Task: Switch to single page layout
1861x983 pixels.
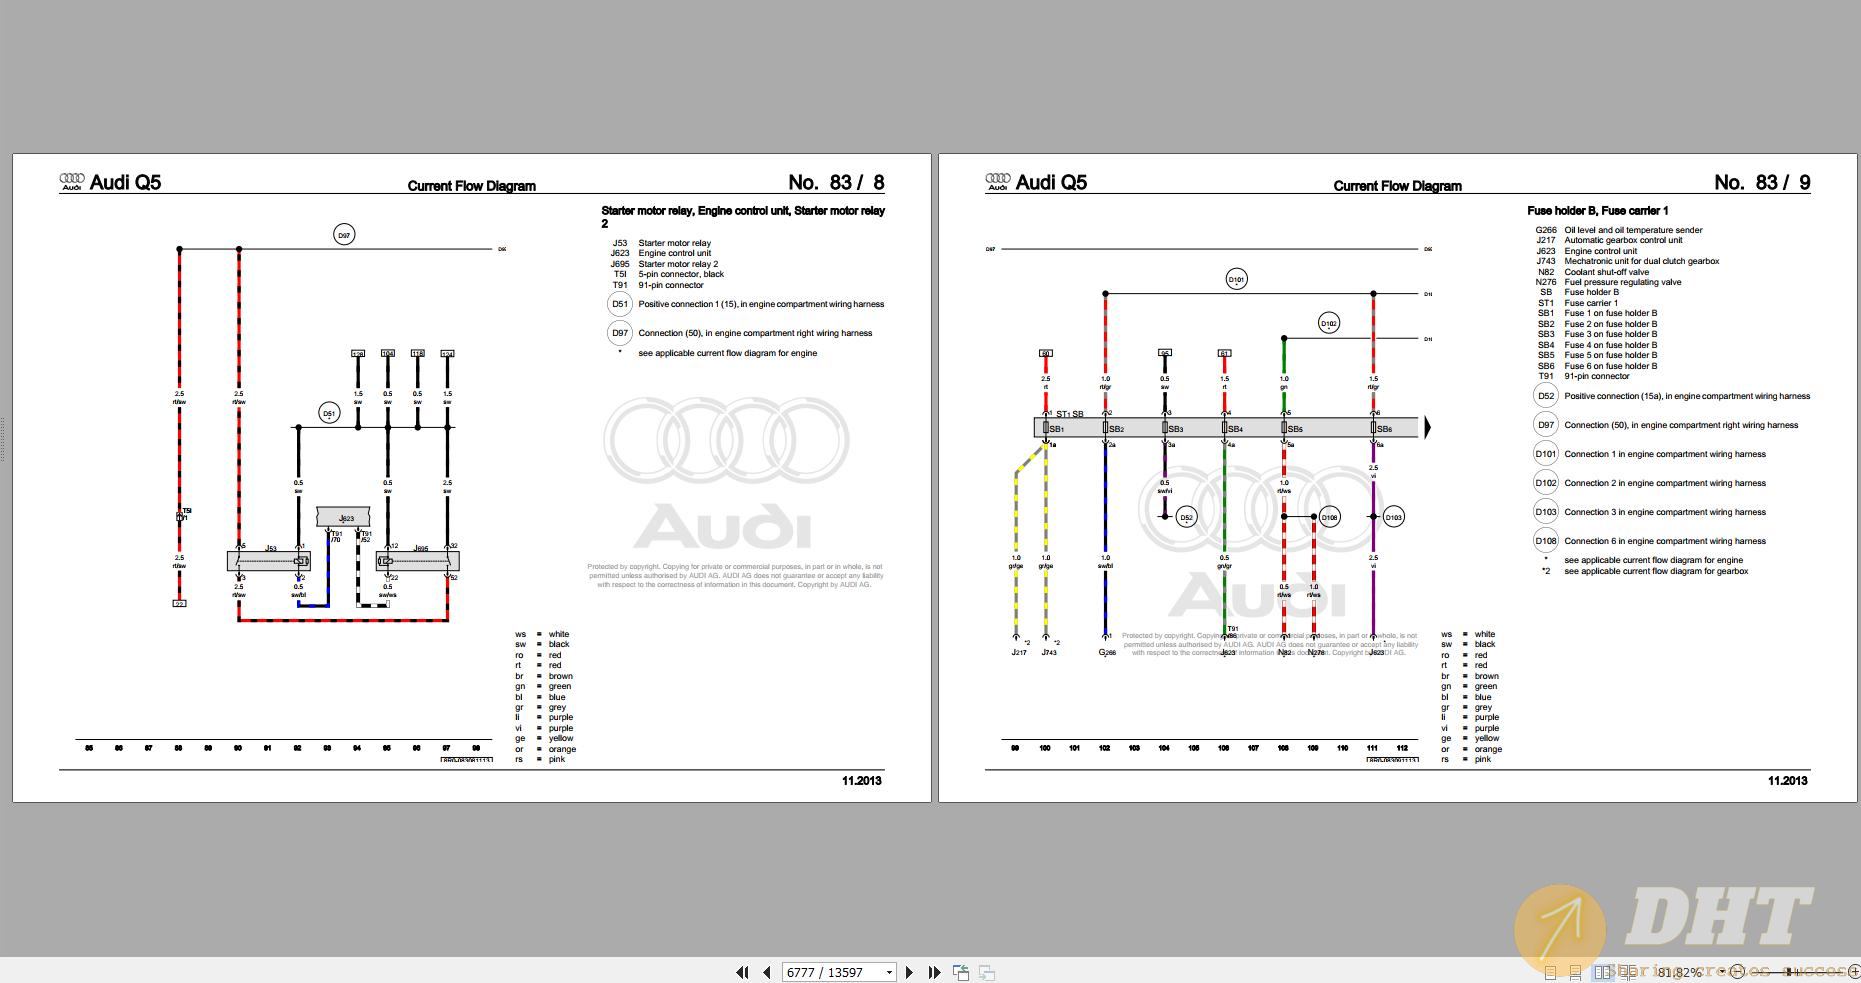Action: click(x=1551, y=973)
